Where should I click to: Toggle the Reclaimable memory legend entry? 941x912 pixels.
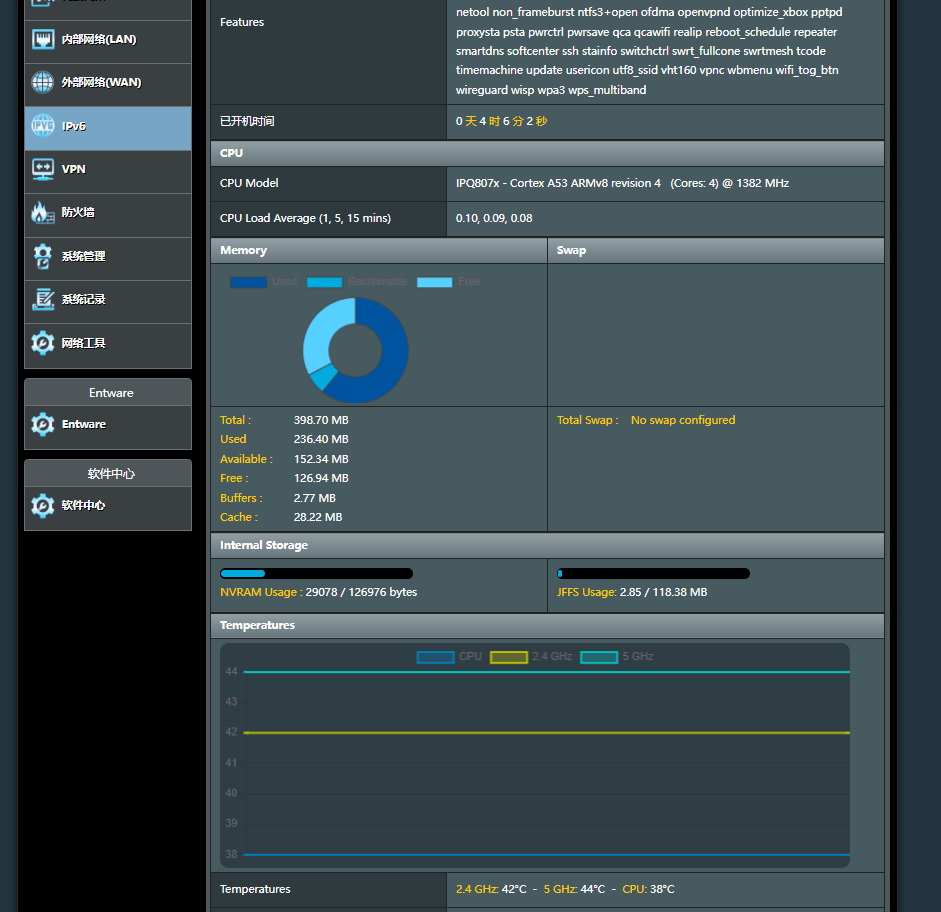[x=356, y=282]
